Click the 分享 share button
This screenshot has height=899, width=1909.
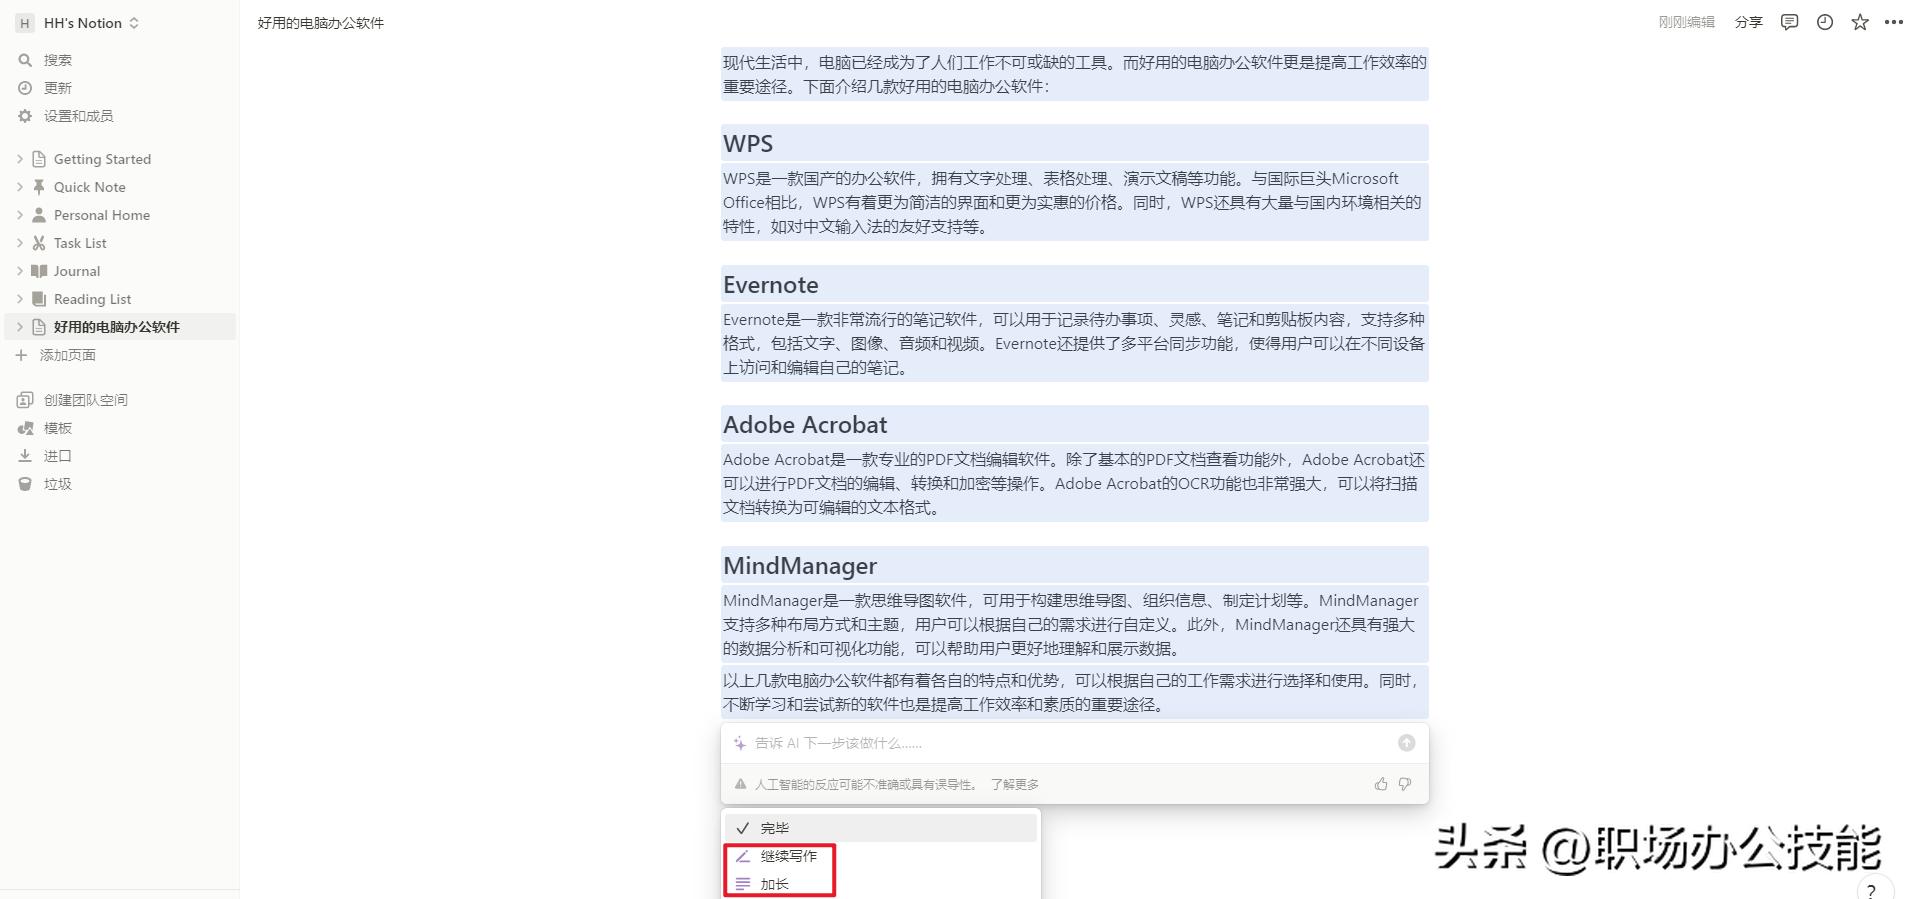point(1748,22)
